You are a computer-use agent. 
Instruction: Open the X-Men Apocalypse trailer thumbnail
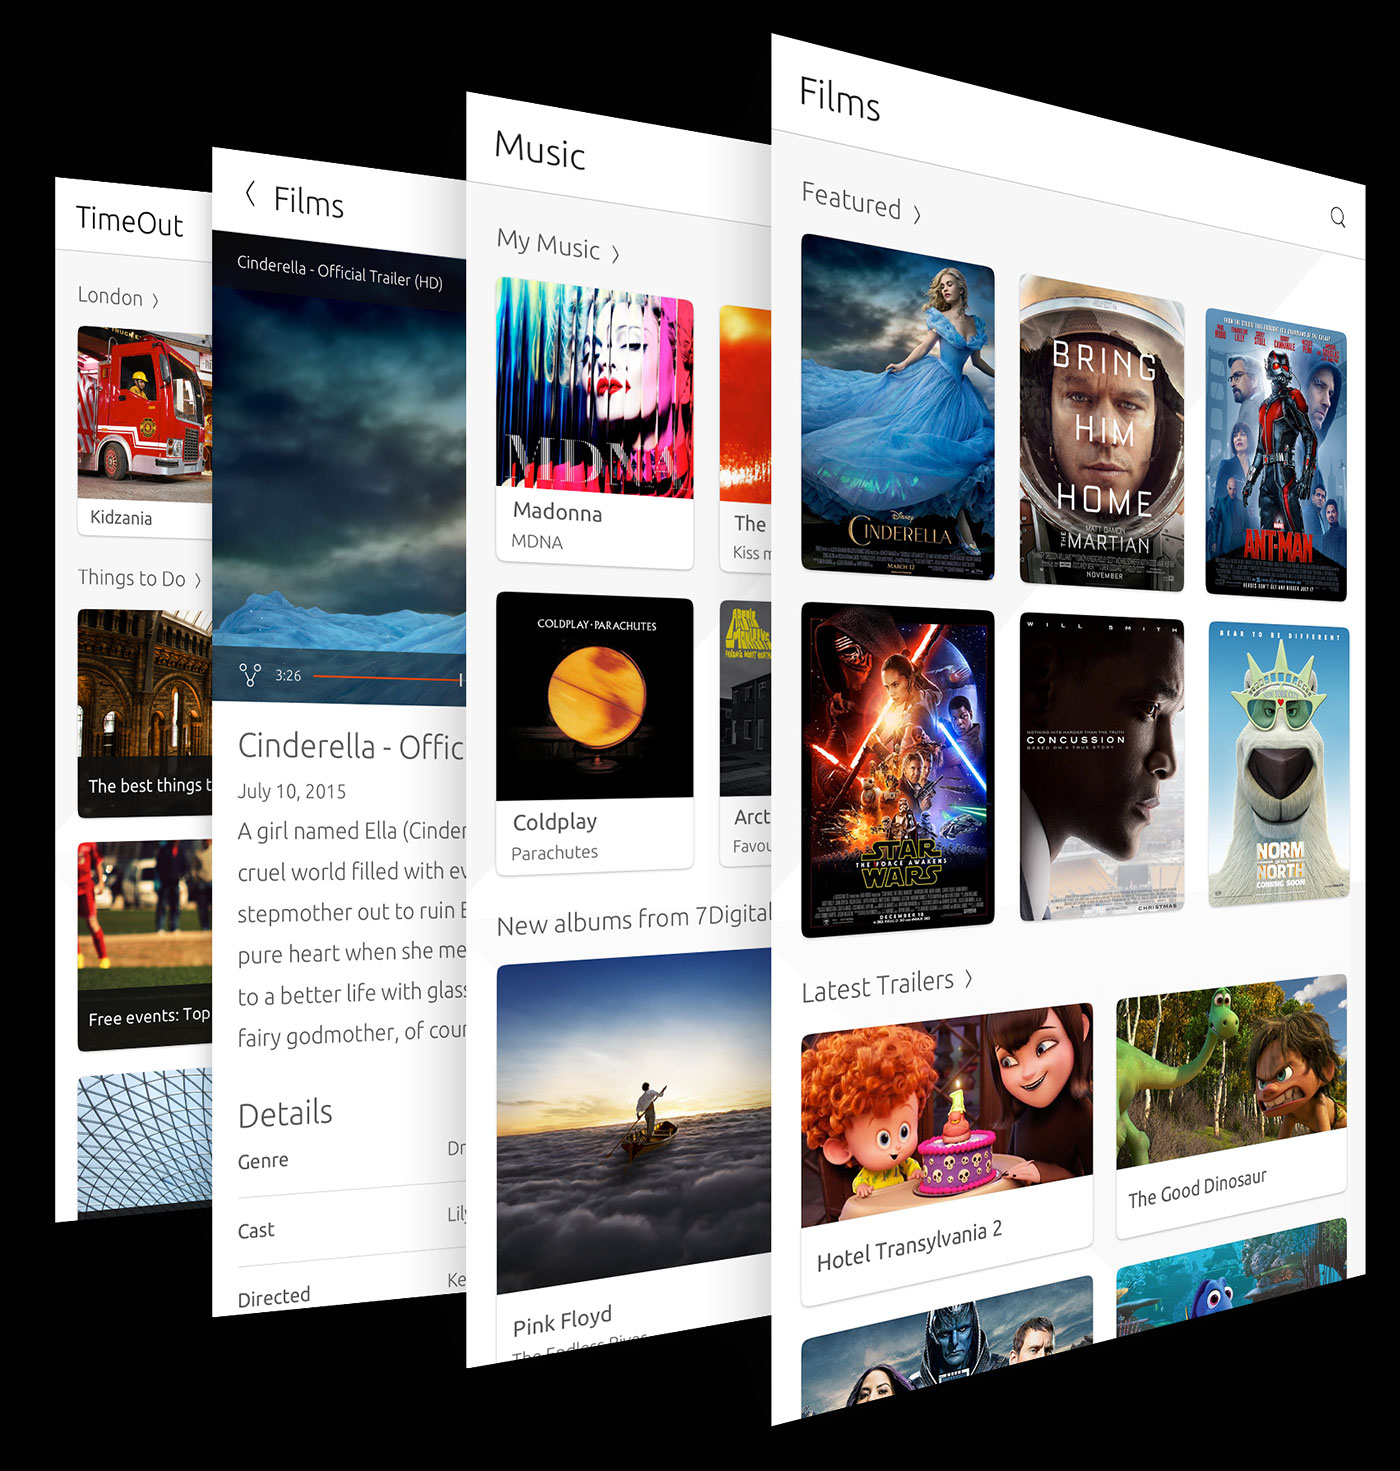946,1345
